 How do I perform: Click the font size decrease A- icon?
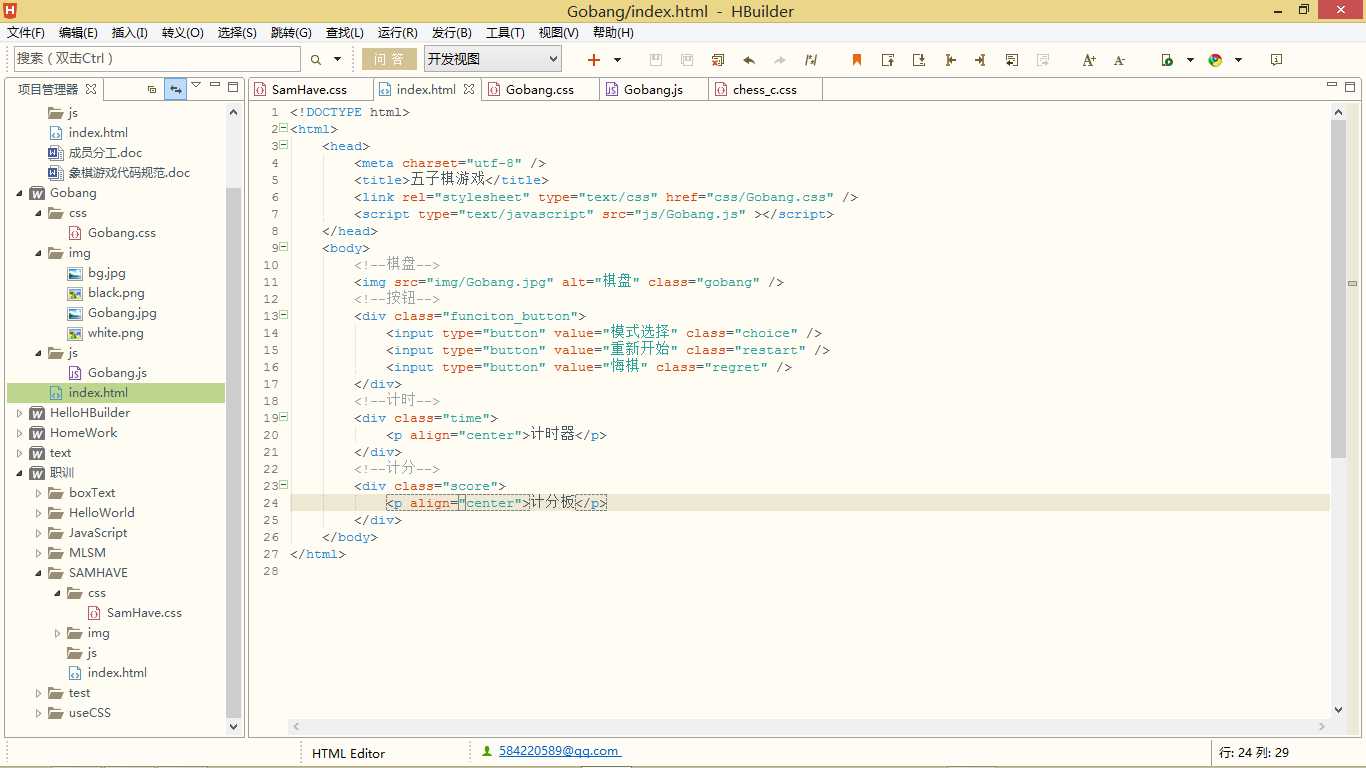pos(1120,60)
